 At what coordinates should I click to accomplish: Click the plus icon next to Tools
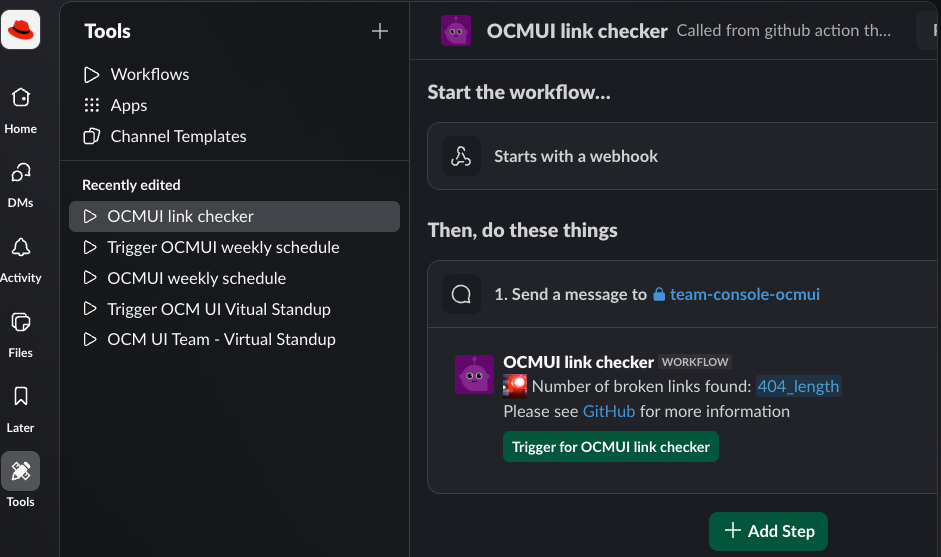click(380, 31)
